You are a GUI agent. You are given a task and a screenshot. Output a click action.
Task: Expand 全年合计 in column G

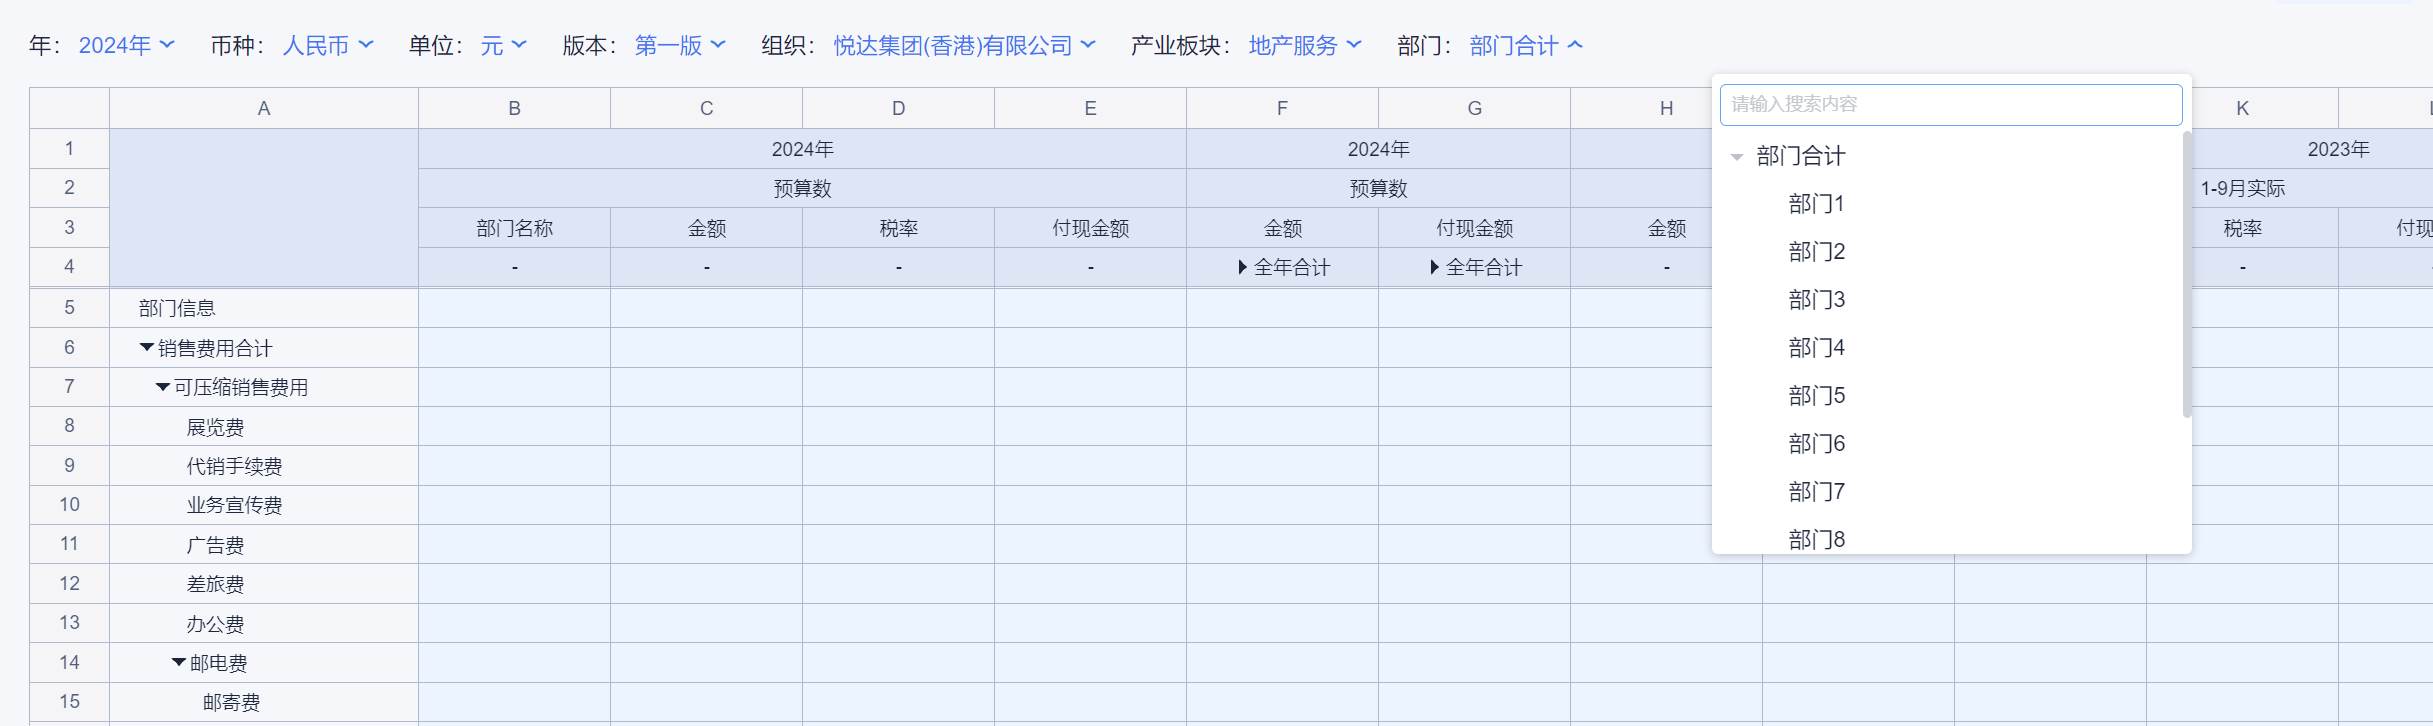[x=1434, y=267]
